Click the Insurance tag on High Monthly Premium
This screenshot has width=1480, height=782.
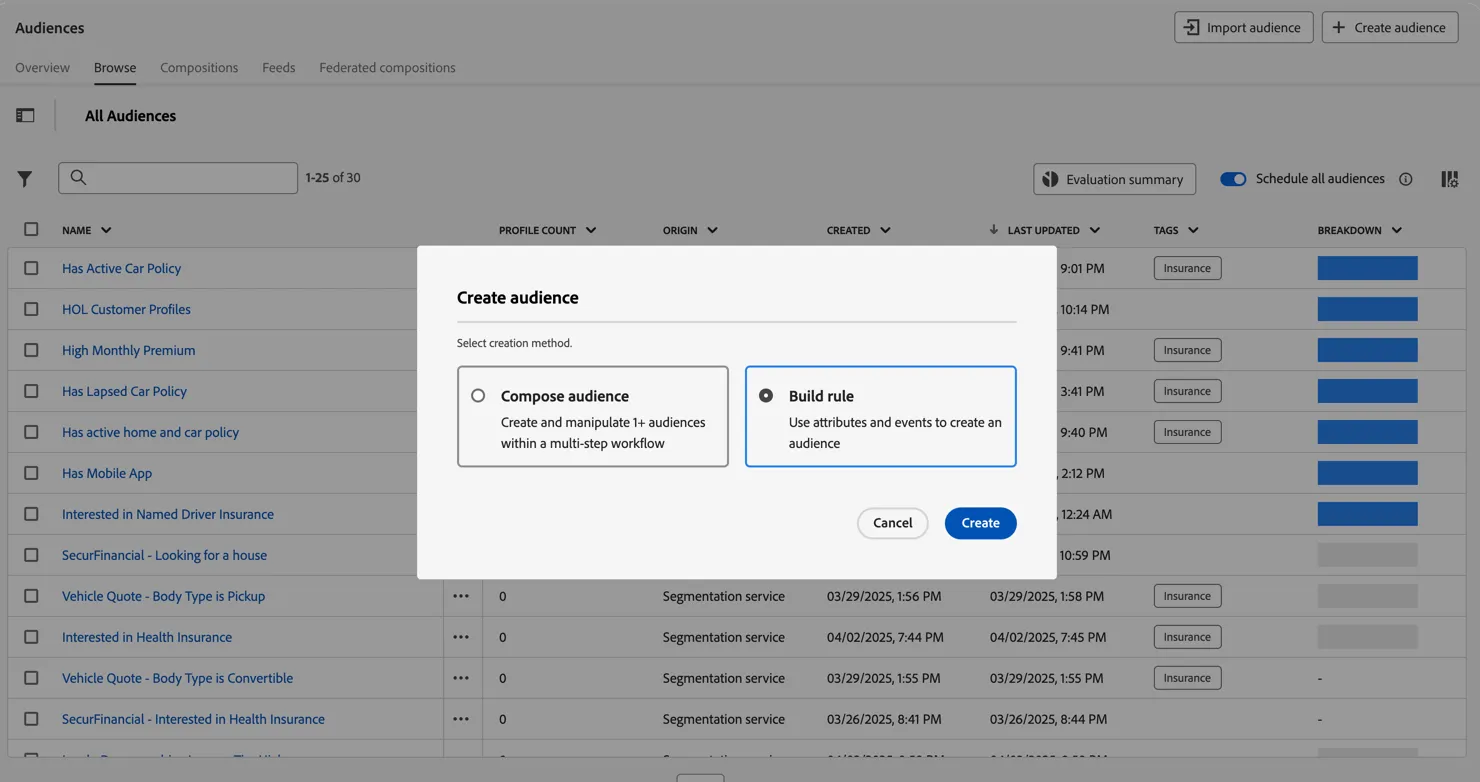pyautogui.click(x=1187, y=350)
